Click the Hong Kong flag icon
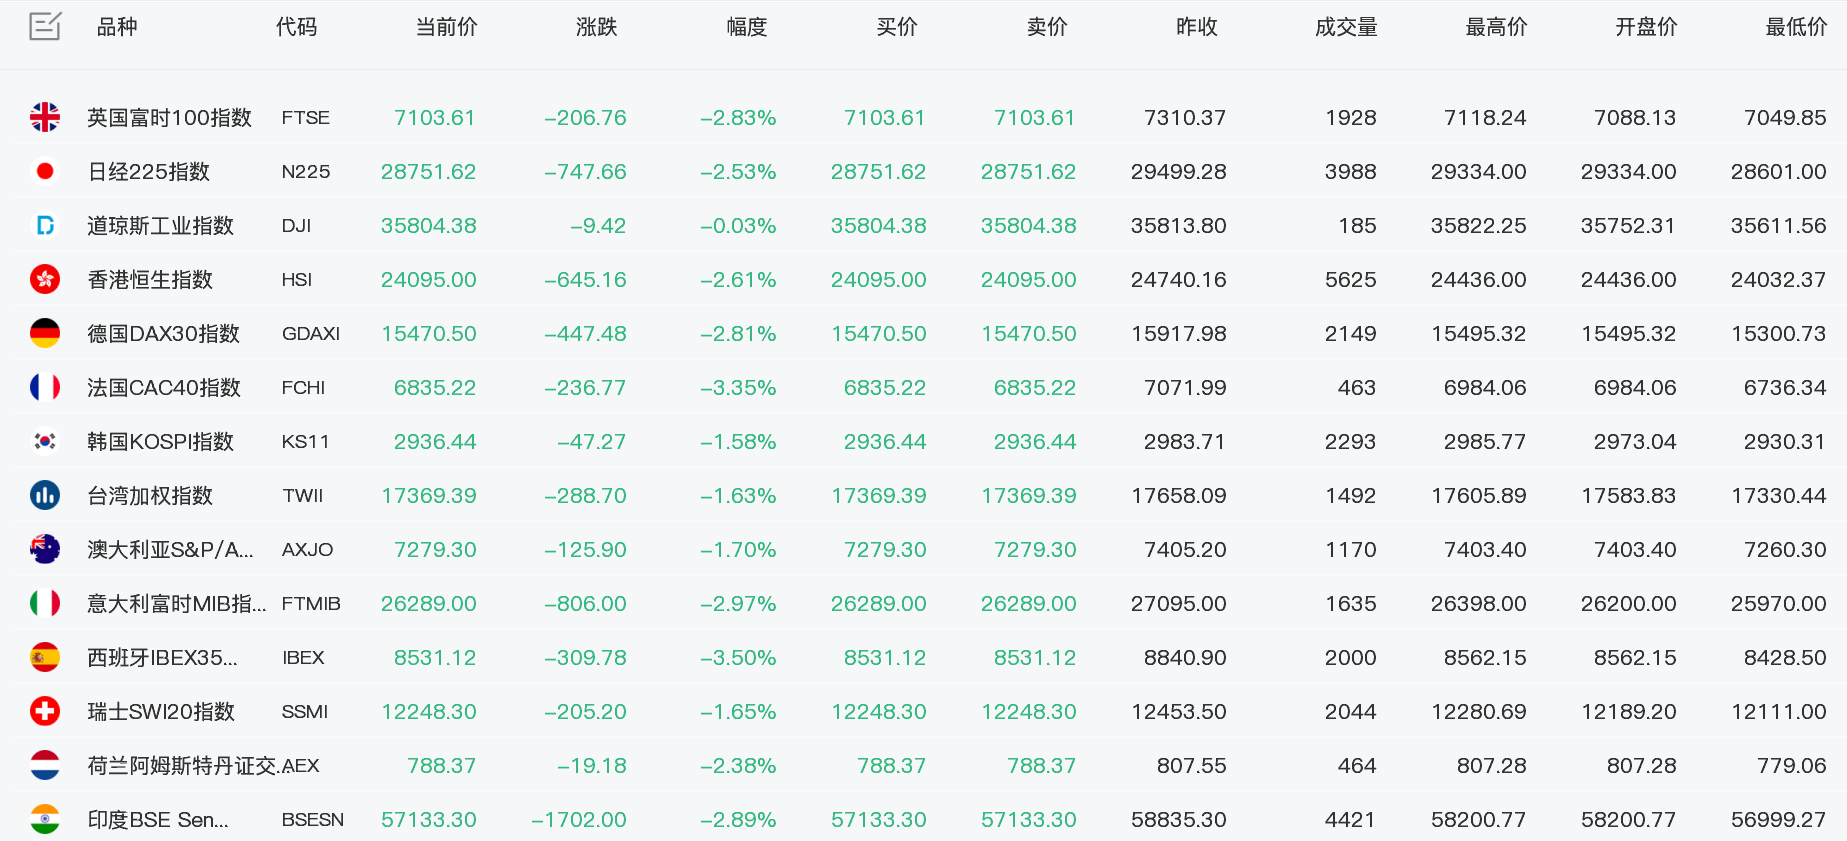Viewport: 1847px width, 841px height. click(45, 280)
